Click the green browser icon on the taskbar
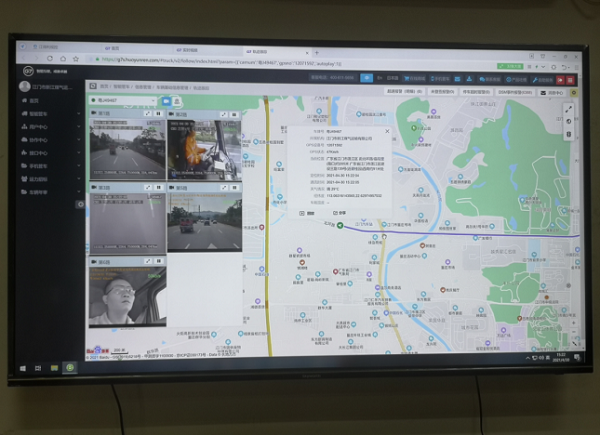Screen dimensions: 600x435 (x=70, y=368)
